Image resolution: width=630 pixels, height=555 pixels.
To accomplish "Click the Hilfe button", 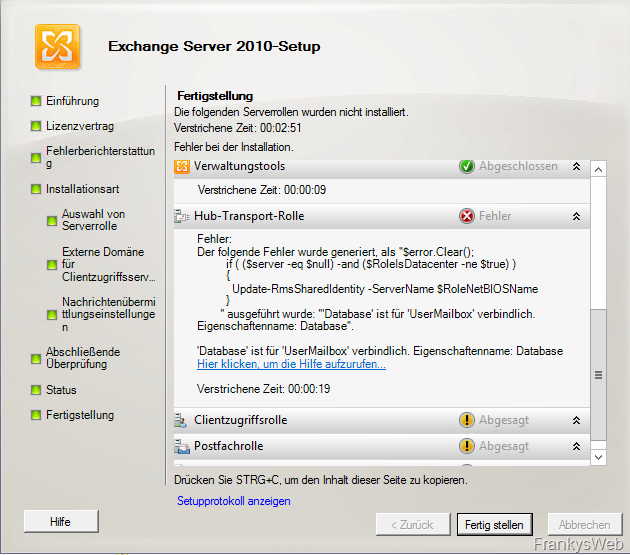I will click(x=60, y=522).
